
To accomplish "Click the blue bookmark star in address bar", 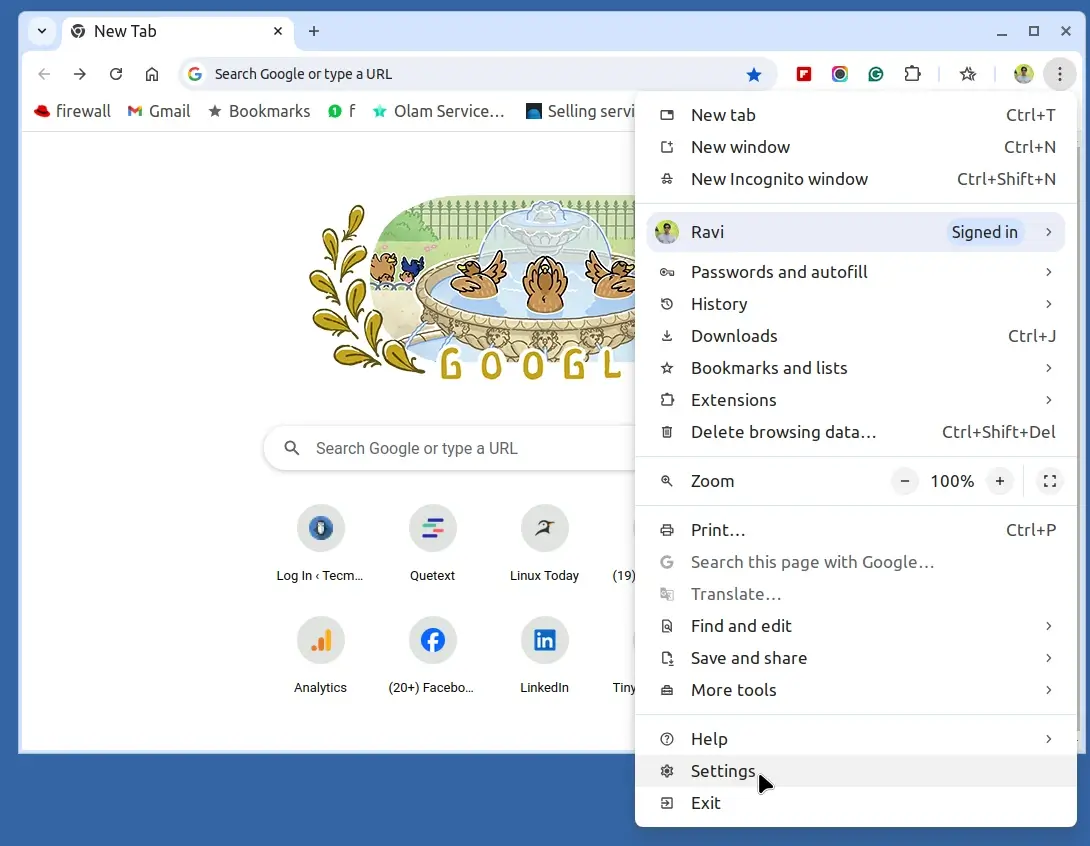I will coord(754,74).
